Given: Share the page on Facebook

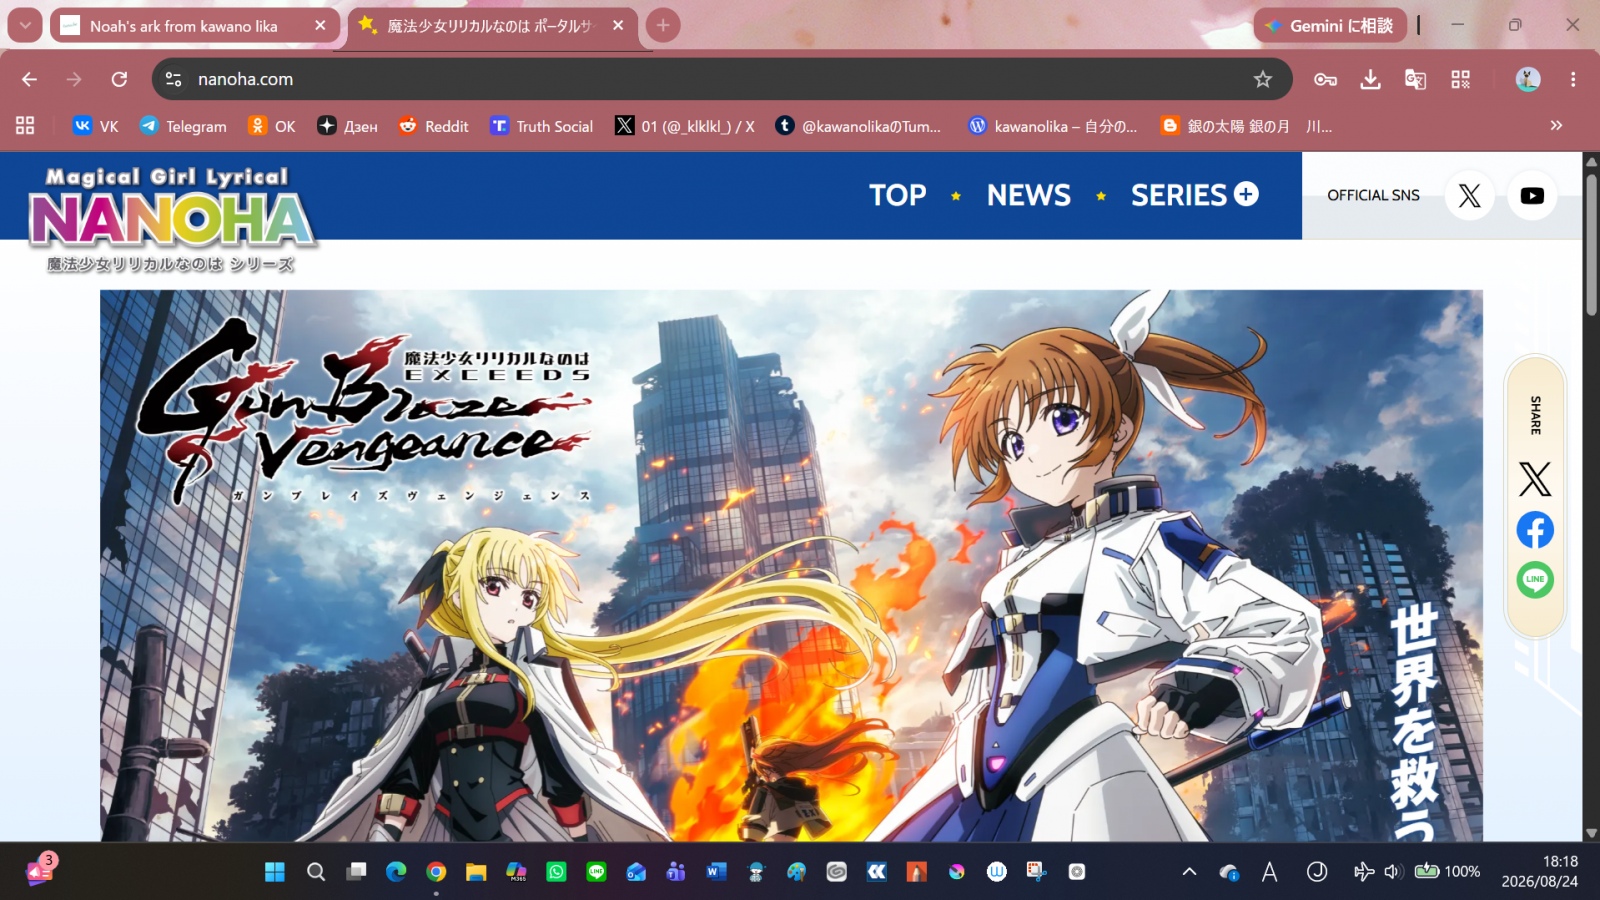Looking at the screenshot, I should (1535, 530).
